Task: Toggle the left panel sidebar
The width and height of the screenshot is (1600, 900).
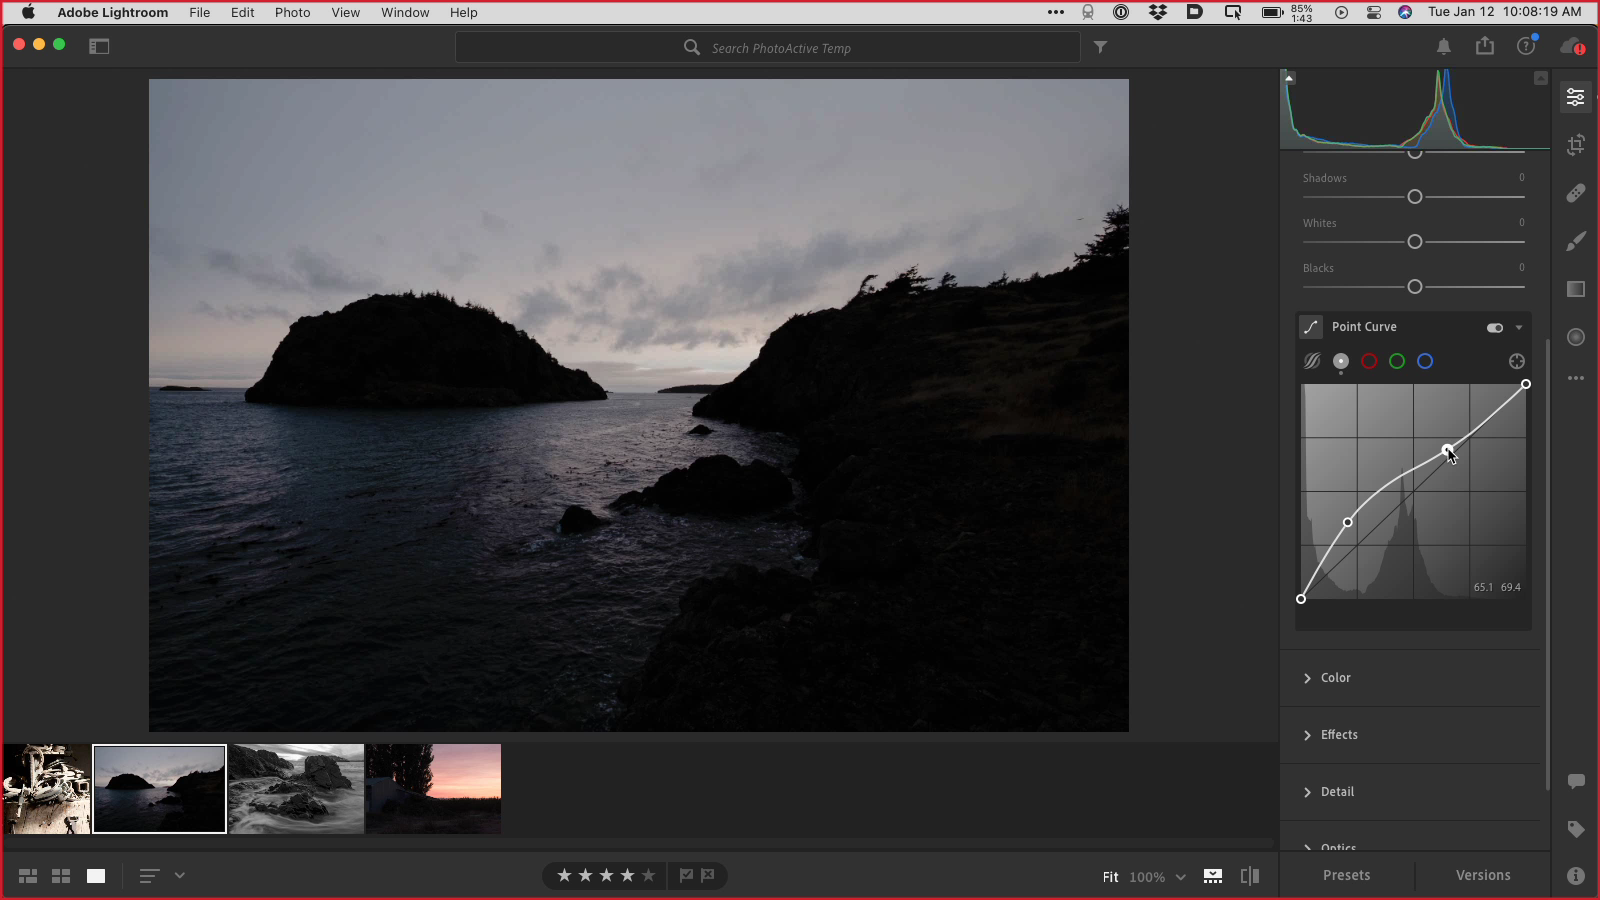Action: pyautogui.click(x=99, y=47)
